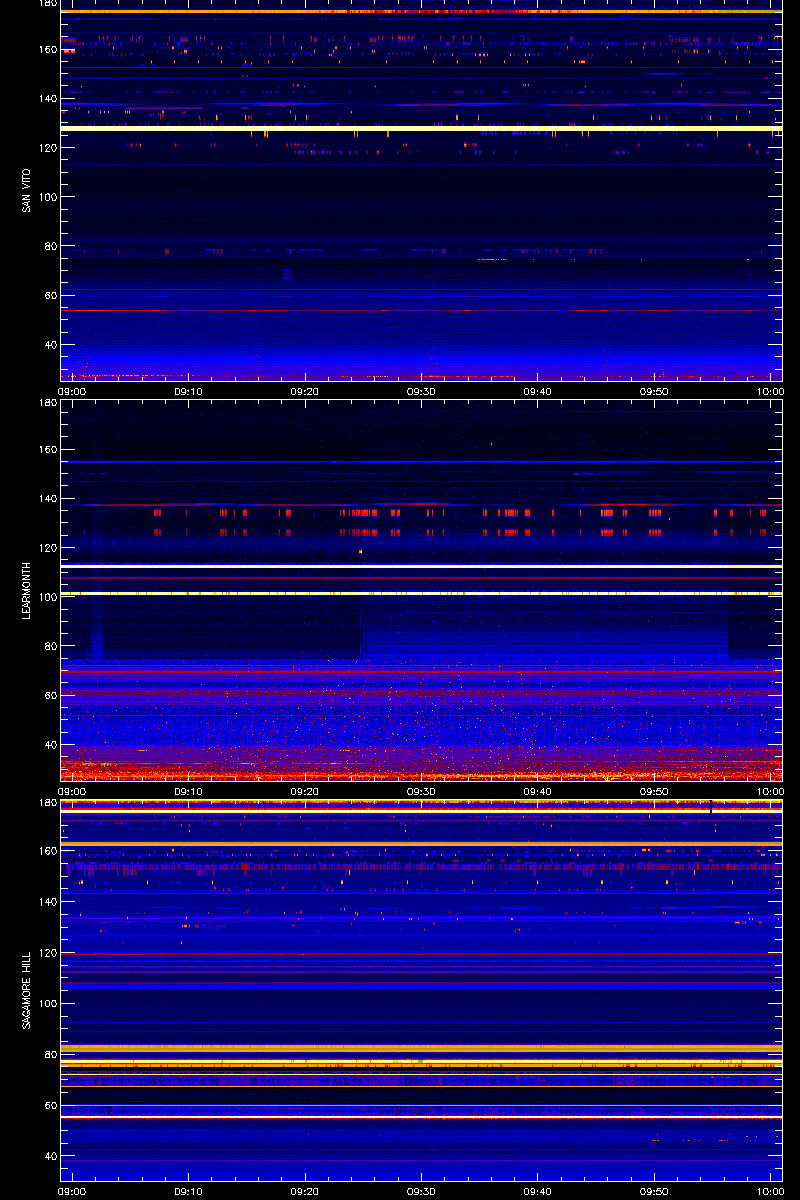This screenshot has width=800, height=1200.
Task: Click 09:30 time label below Sagamore Hill panel
Action: [x=421, y=1191]
